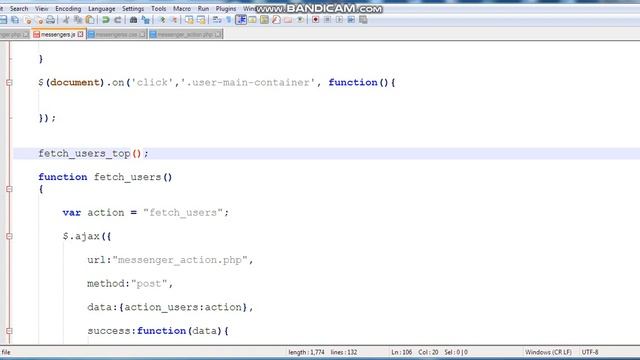Click the Save Recorded Macro icon

click(363, 20)
